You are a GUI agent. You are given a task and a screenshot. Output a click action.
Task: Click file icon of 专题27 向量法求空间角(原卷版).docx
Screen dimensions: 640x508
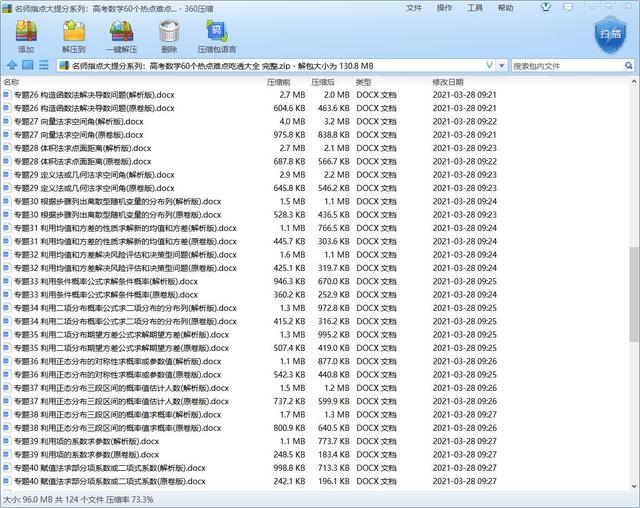(x=7, y=135)
